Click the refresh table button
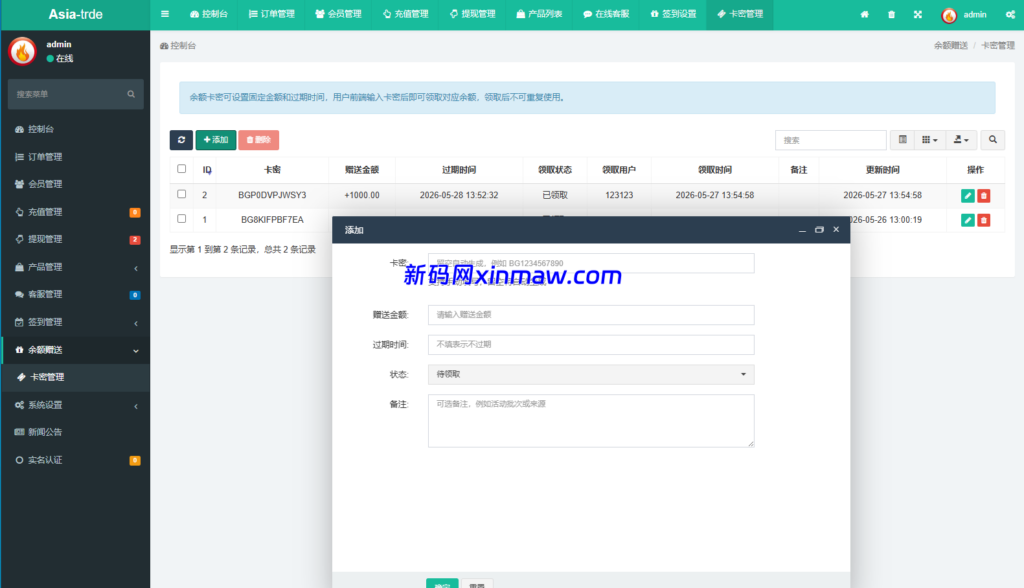 tap(182, 140)
